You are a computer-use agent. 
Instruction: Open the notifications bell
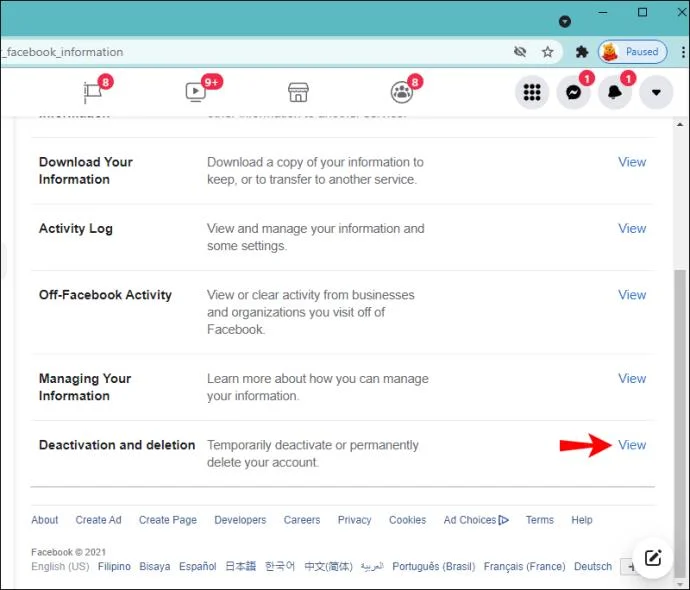coord(614,92)
